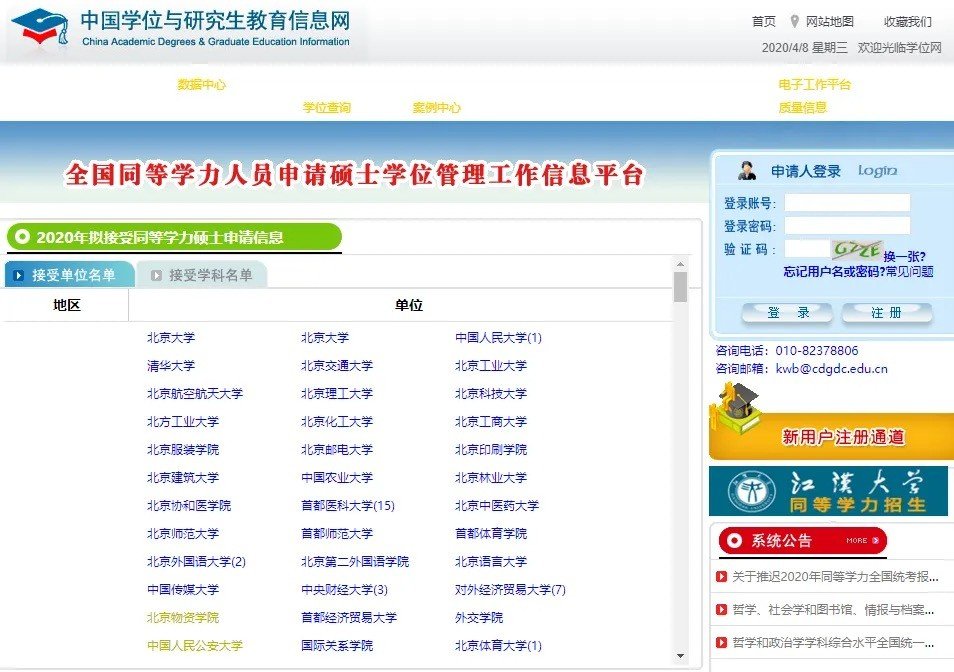954x672 pixels.
Task: Click the graduation cap logo of the site
Action: [38, 27]
